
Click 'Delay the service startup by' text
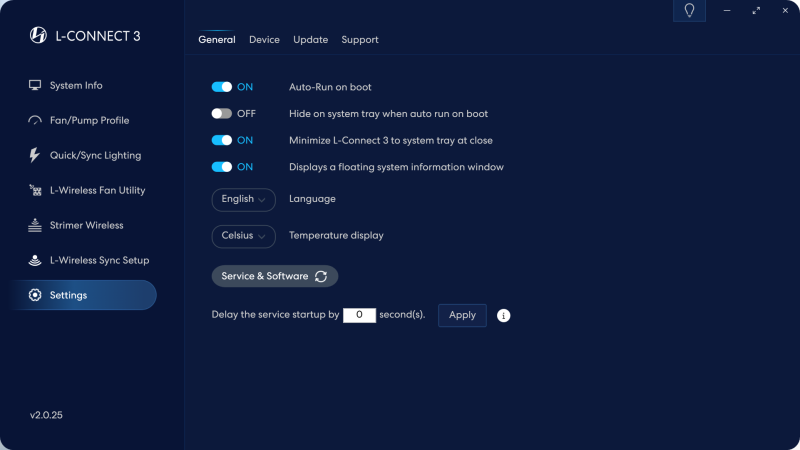point(276,314)
